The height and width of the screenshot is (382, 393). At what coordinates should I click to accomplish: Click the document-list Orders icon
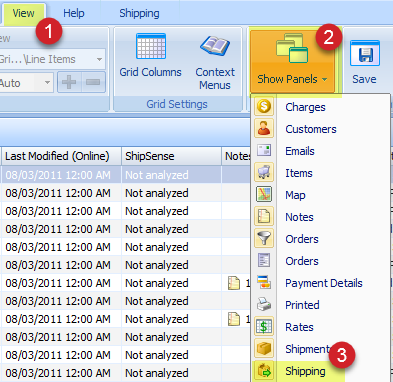click(x=264, y=260)
